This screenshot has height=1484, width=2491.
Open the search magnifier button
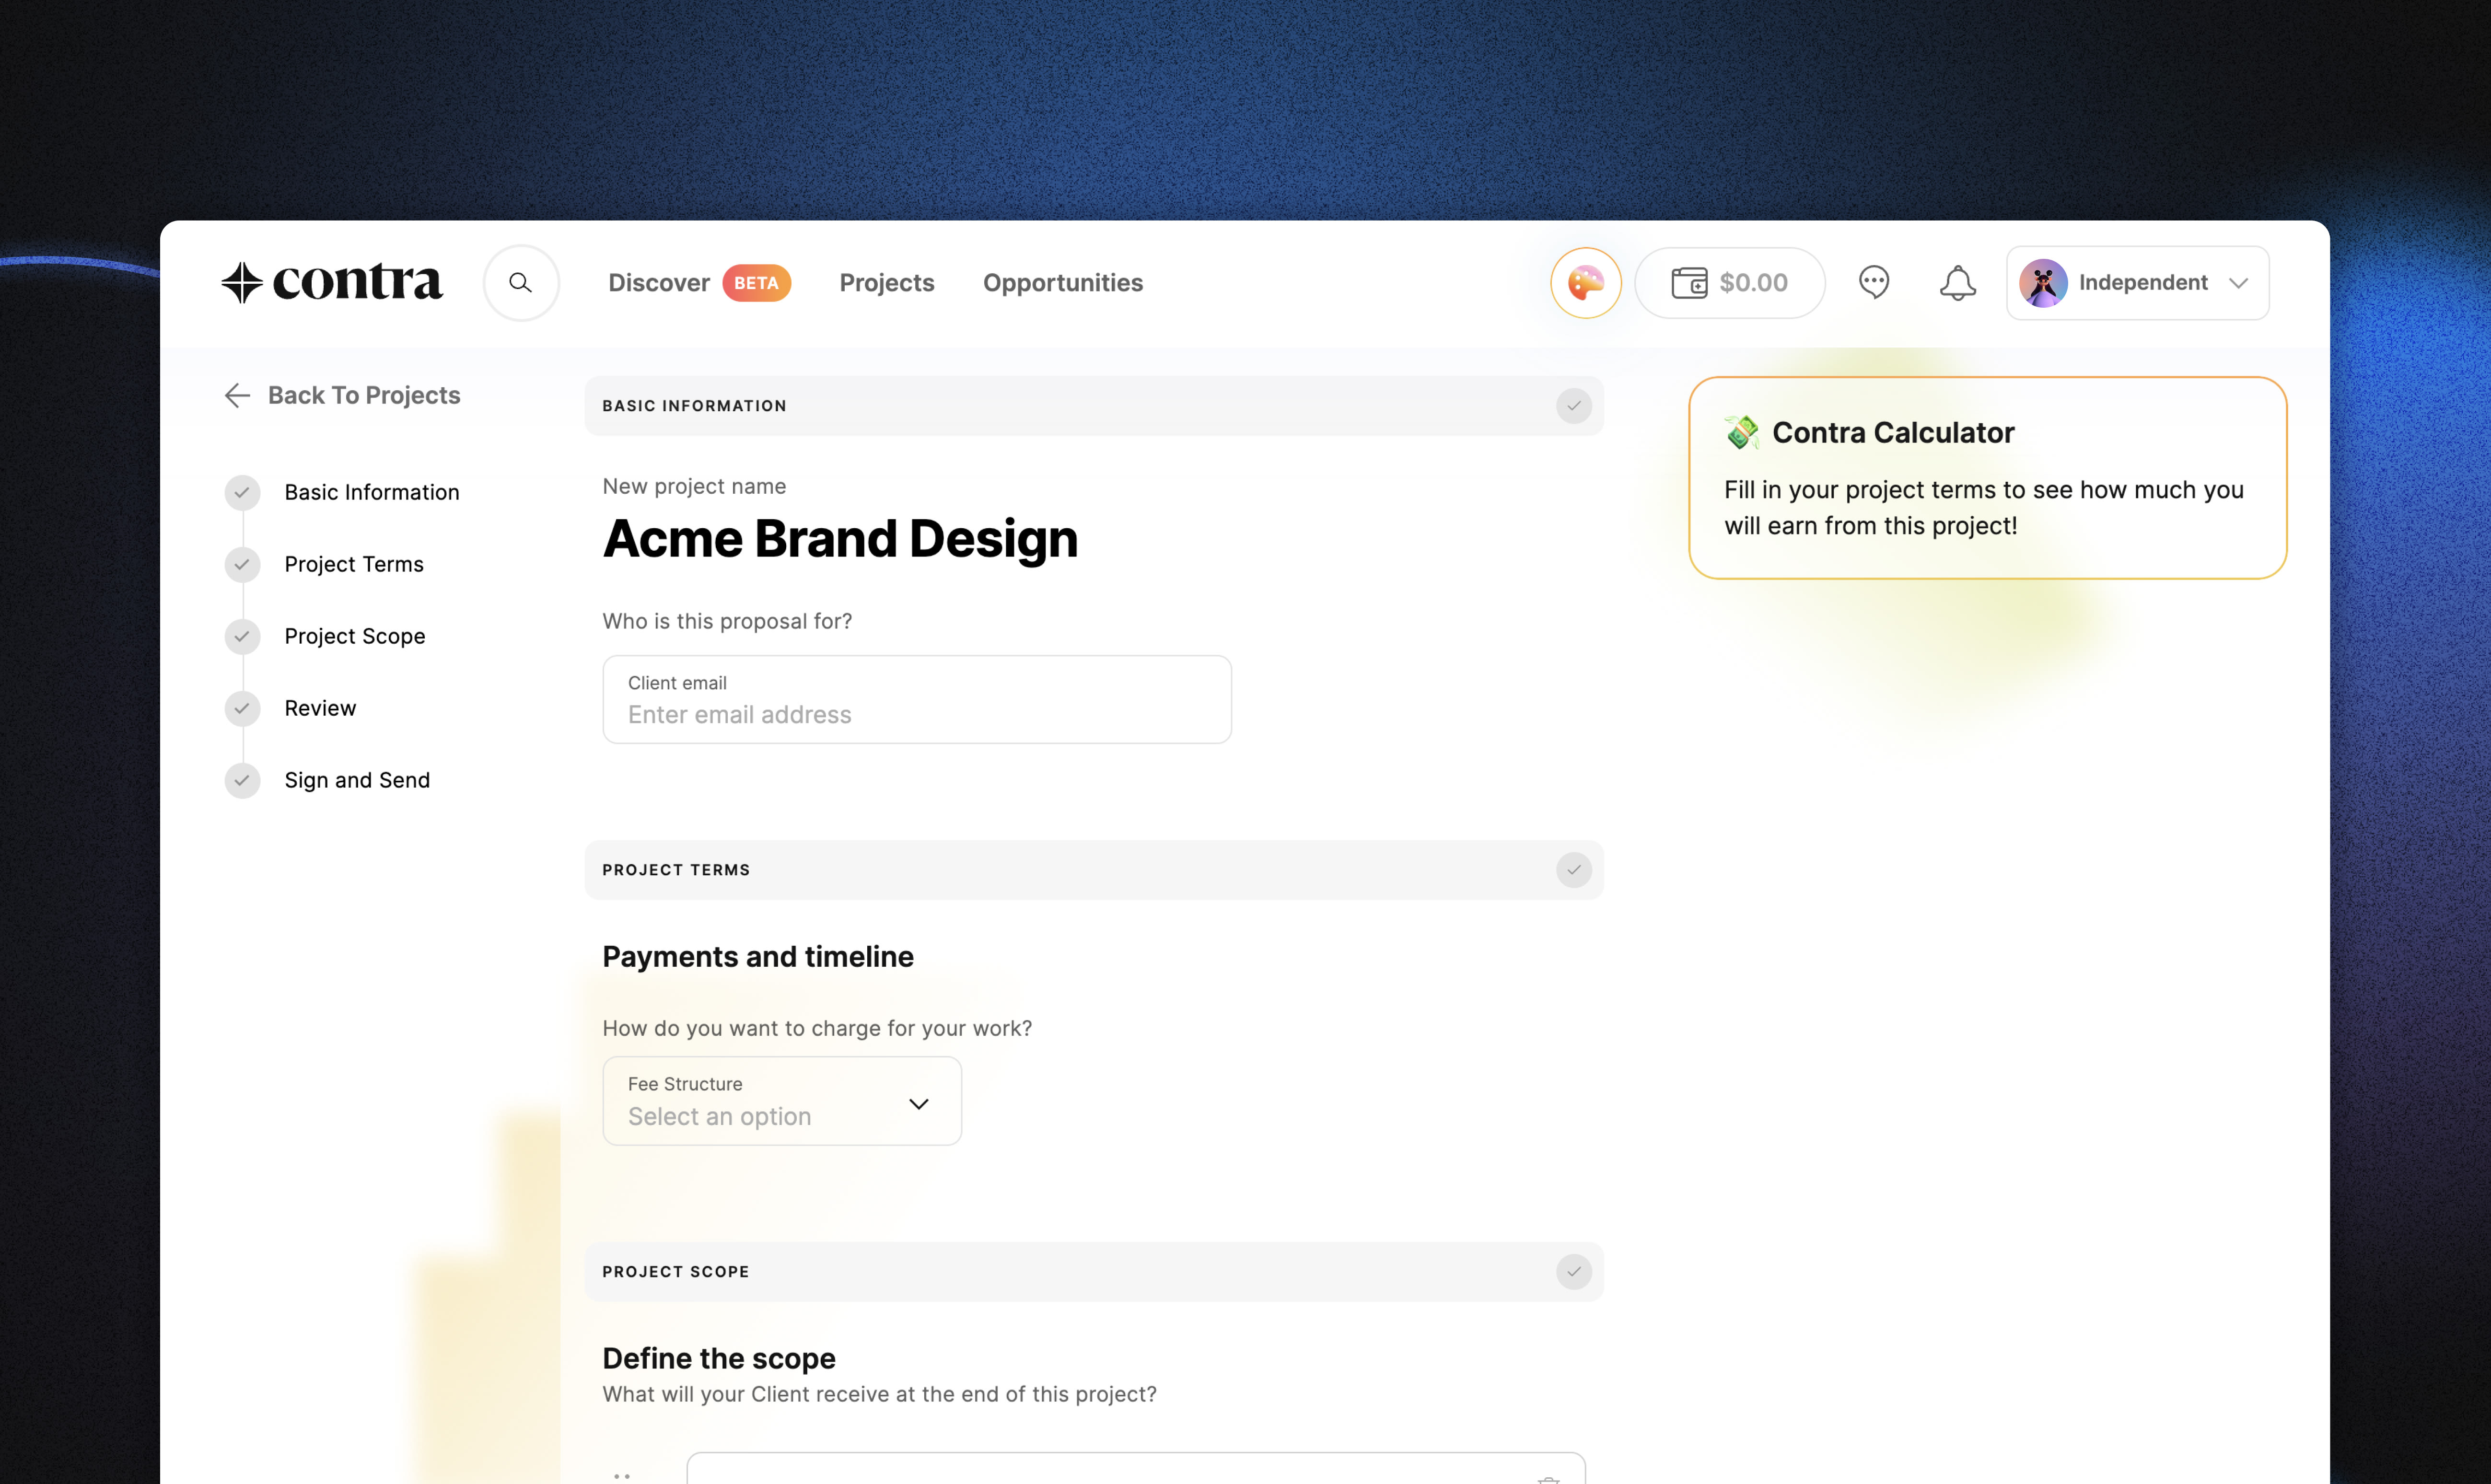(x=521, y=283)
